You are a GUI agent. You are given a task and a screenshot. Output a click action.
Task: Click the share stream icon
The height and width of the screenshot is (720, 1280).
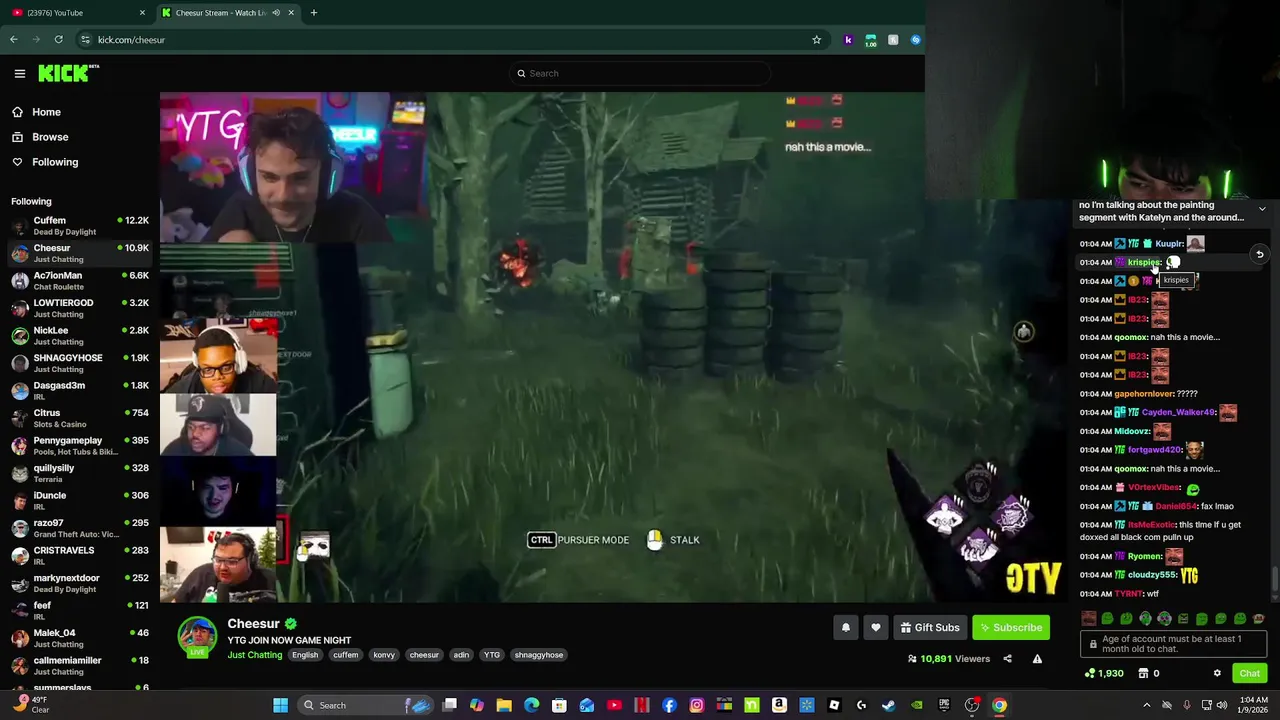[x=1007, y=659]
